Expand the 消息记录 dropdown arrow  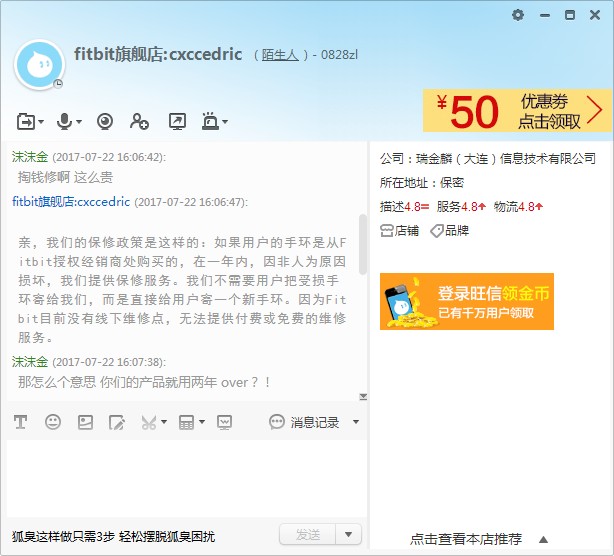tap(356, 422)
